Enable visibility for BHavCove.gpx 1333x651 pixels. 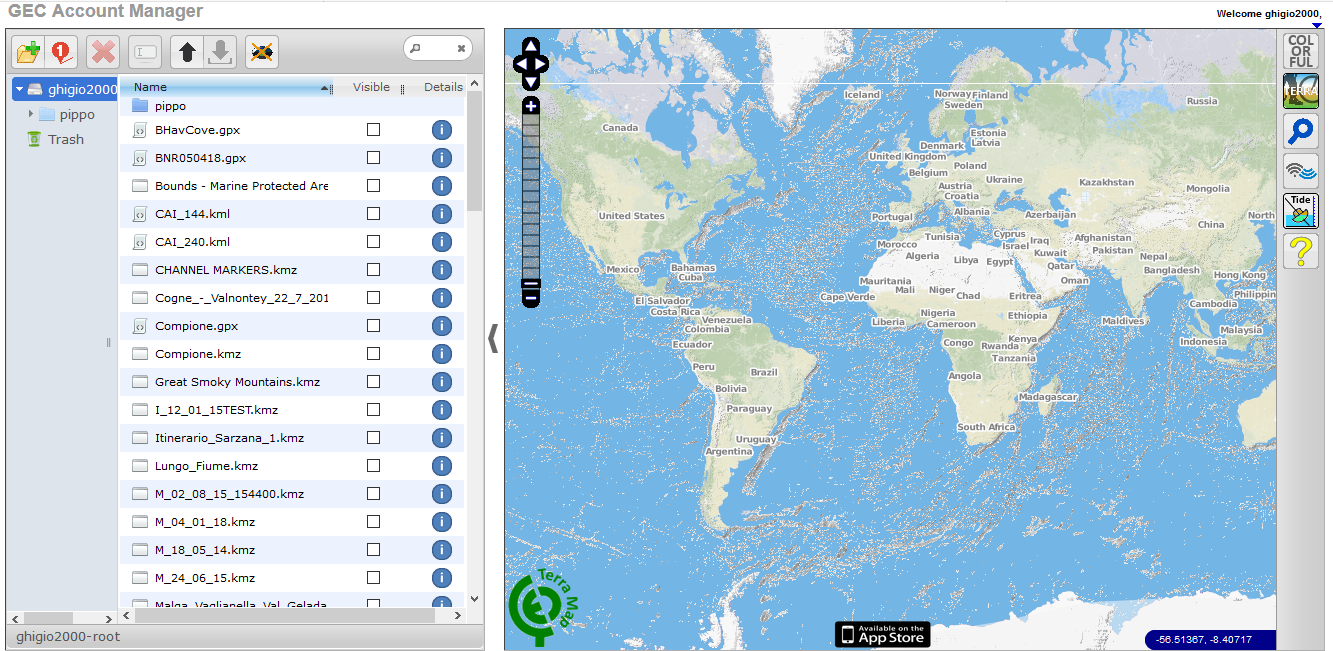(x=374, y=129)
